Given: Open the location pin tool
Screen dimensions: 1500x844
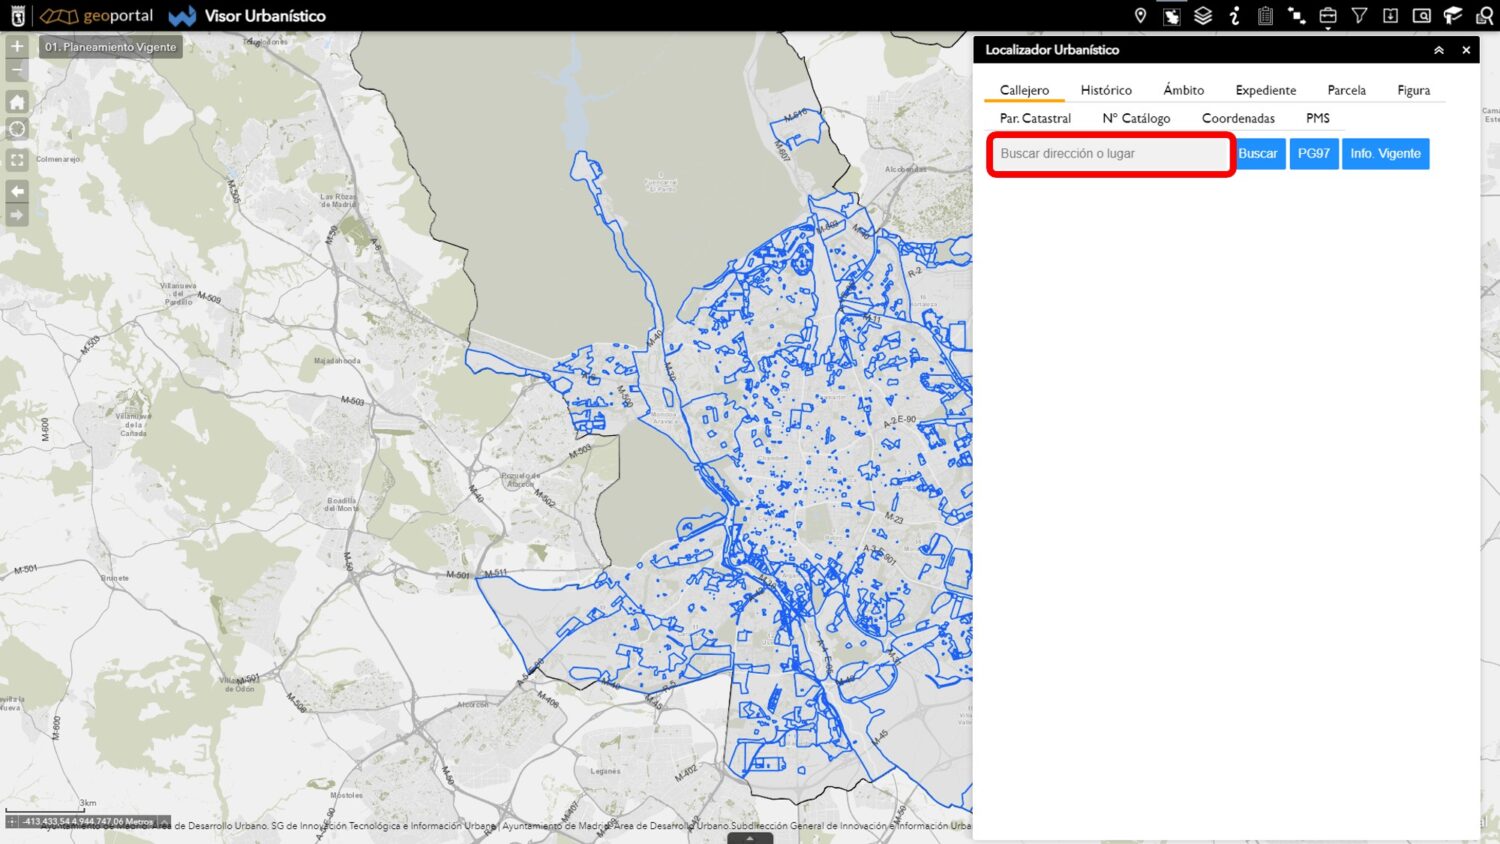Looking at the screenshot, I should (x=1140, y=16).
